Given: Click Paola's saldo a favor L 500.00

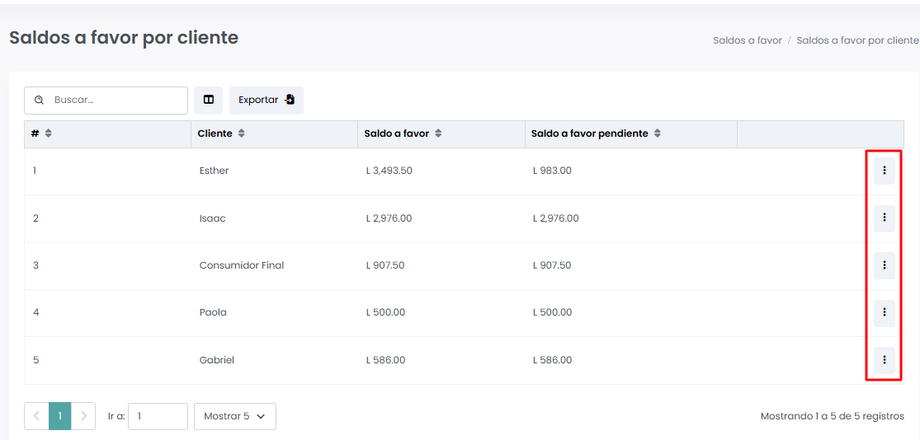Looking at the screenshot, I should coord(385,312).
